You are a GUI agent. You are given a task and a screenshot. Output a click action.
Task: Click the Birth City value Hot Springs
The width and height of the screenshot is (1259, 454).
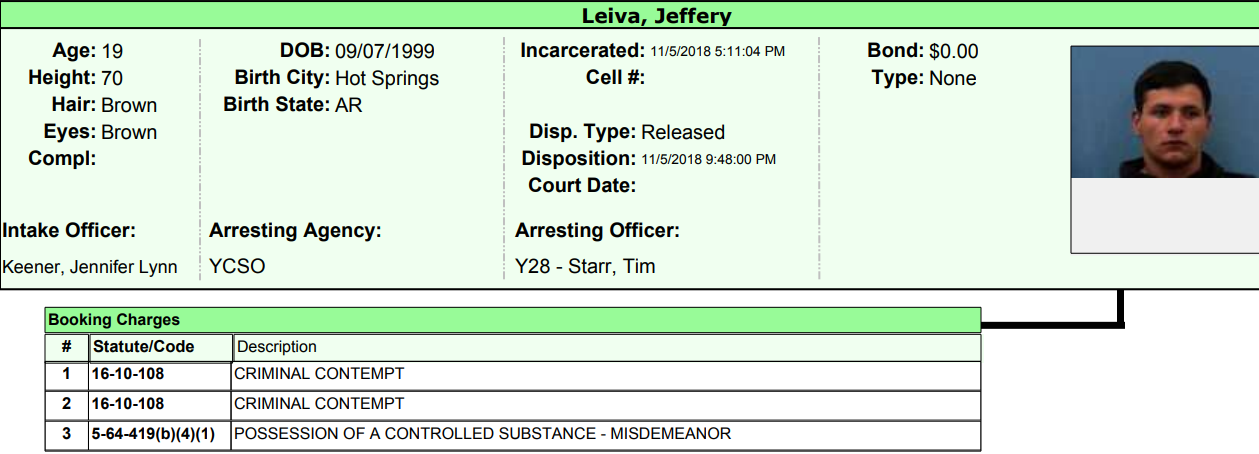[x=387, y=78]
